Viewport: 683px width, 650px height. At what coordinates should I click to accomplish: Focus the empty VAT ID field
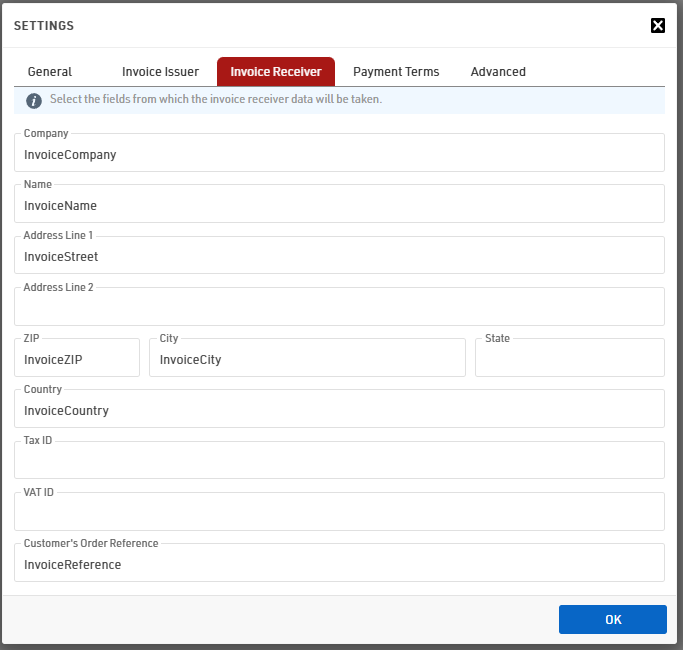pos(339,513)
